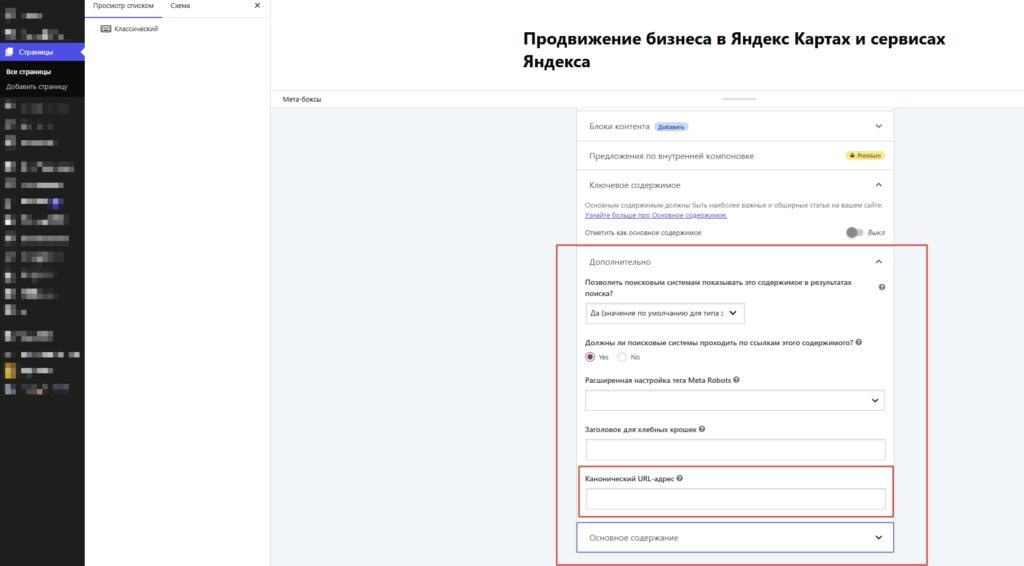Switch to the Схема tab

(x=180, y=6)
